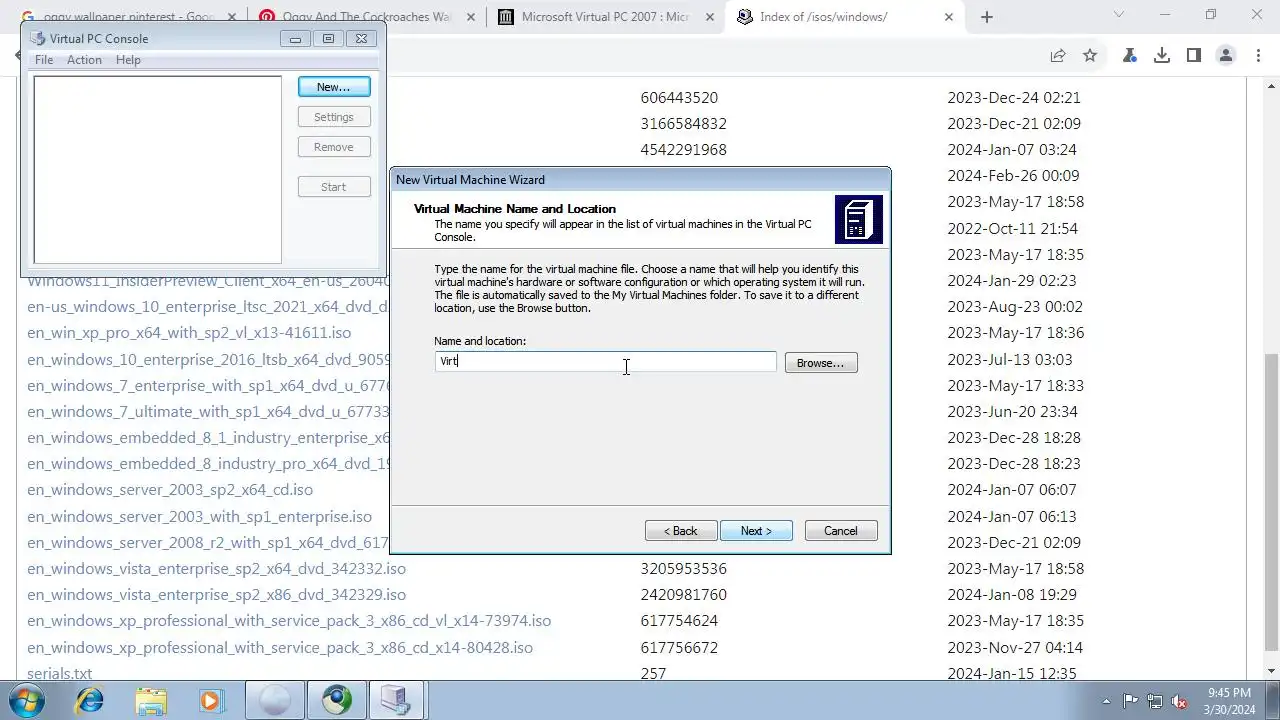Open taskbar clock showing 9:45 PM
This screenshot has height=720, width=1280.
pos(1229,701)
